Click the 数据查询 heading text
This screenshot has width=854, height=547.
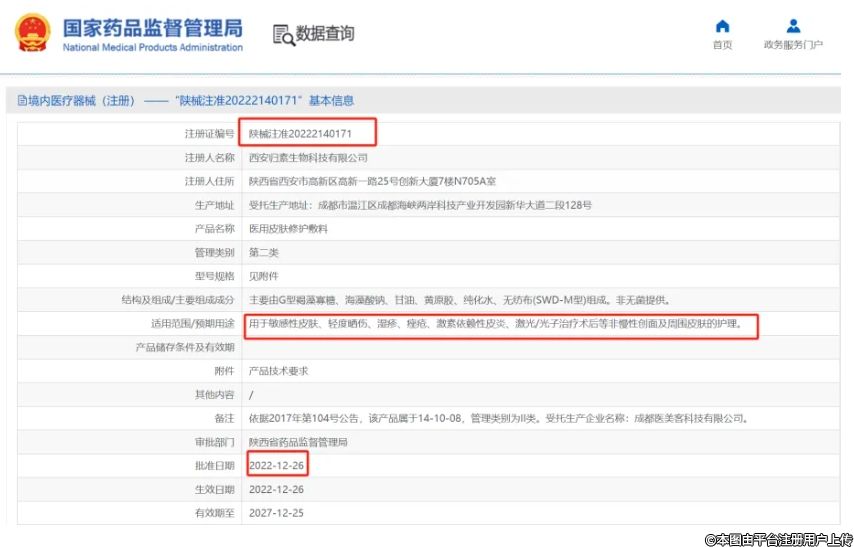tap(325, 34)
